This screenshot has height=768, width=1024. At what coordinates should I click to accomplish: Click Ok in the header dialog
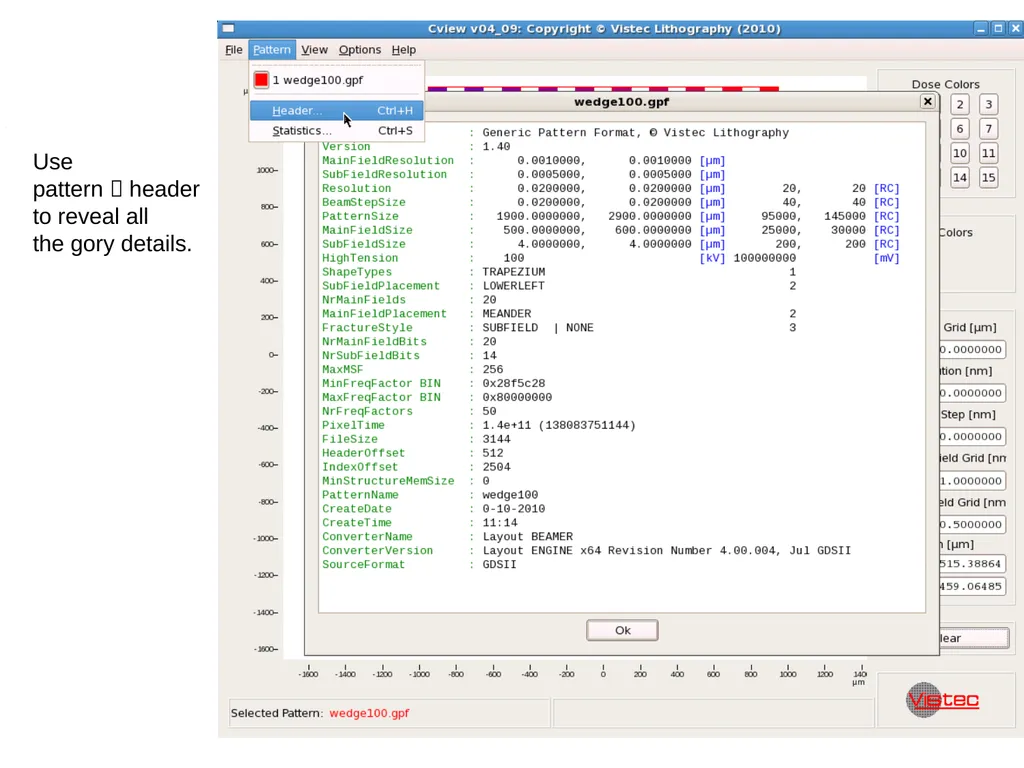tap(622, 630)
